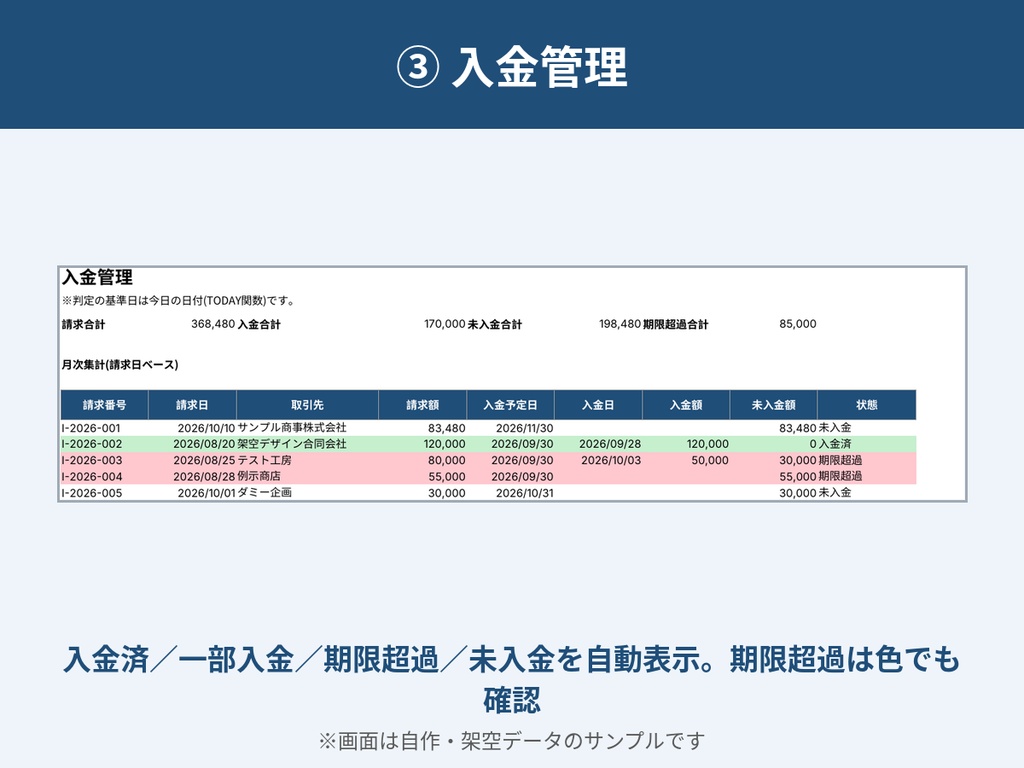Click invoice date 2026/10/10

[206, 428]
